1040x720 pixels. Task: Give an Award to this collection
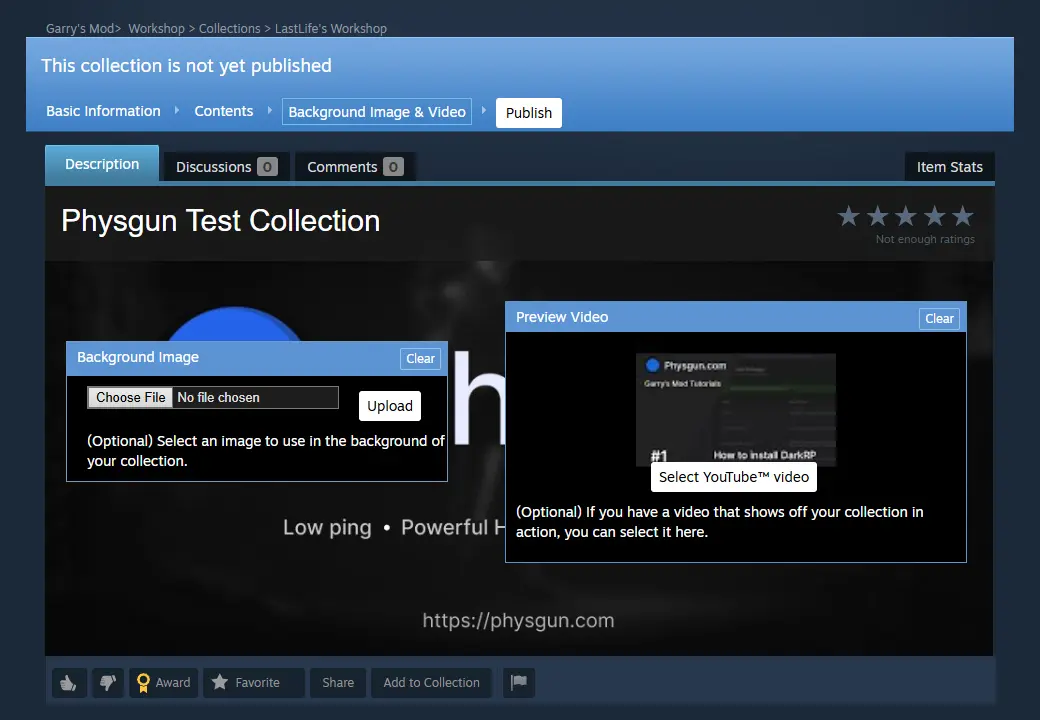click(163, 683)
